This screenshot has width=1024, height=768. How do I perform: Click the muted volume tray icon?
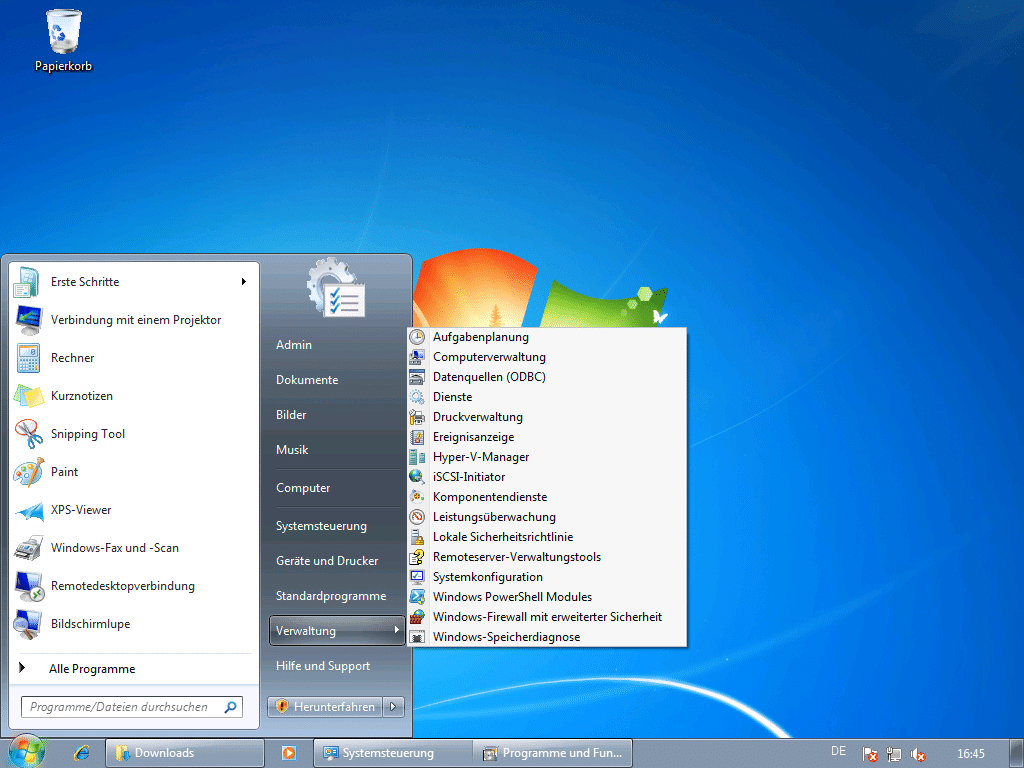(918, 754)
